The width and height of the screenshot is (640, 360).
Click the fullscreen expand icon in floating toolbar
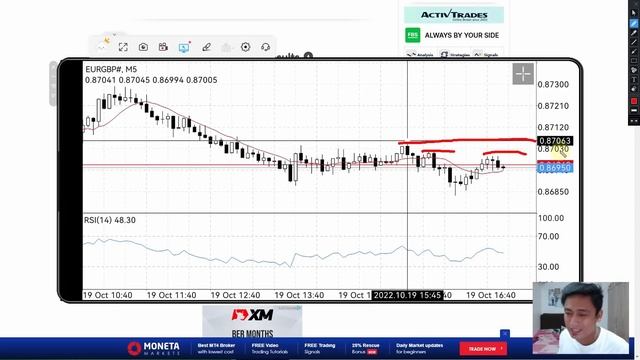pyautogui.click(x=123, y=47)
